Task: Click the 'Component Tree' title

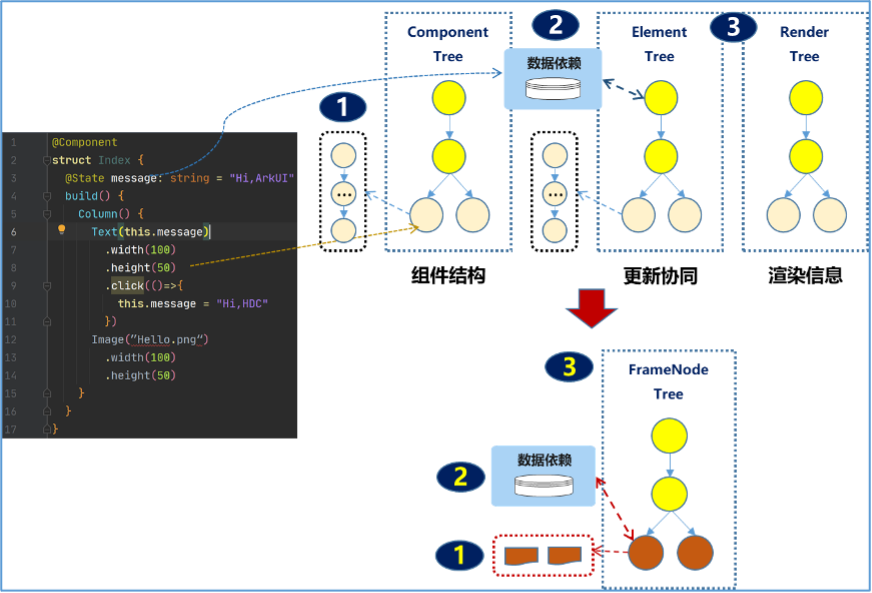Action: [448, 44]
